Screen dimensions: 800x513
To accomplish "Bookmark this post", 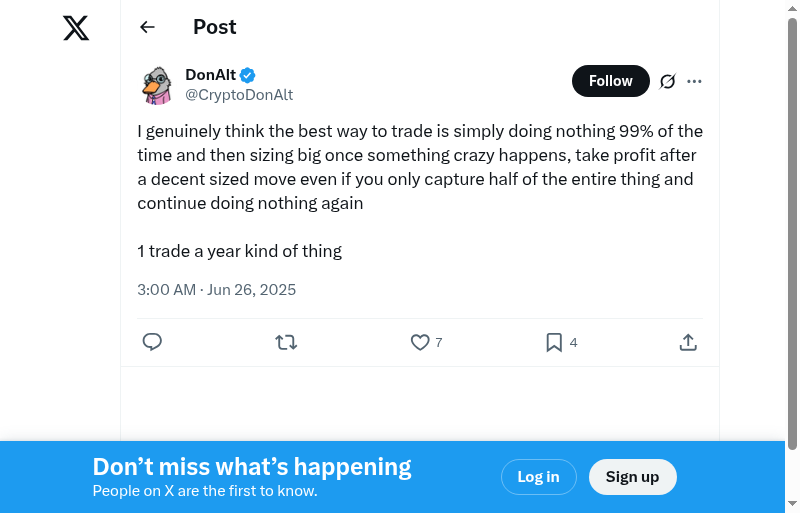I will coord(554,342).
